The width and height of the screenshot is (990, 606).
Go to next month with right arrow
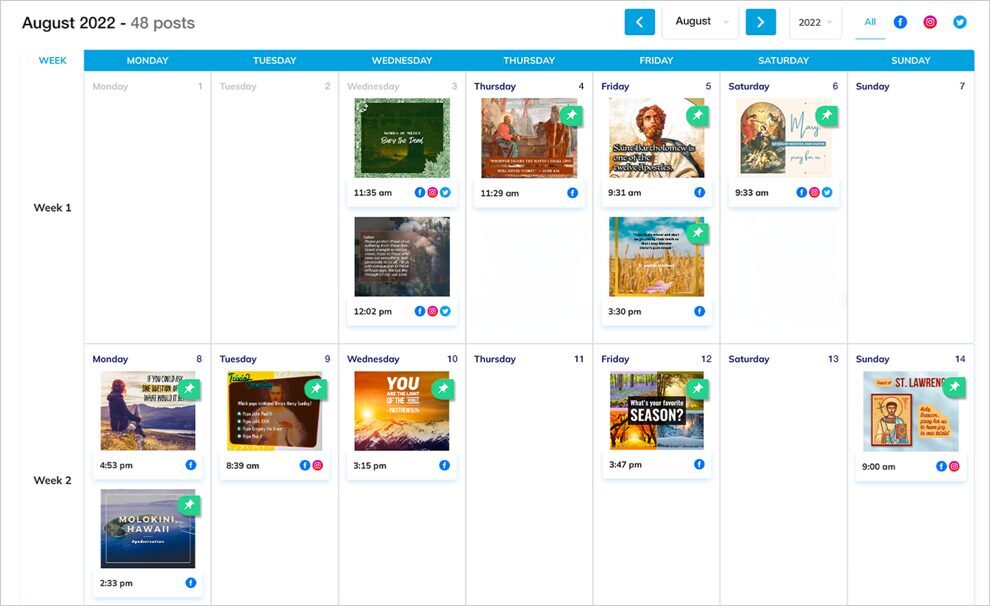coord(760,22)
